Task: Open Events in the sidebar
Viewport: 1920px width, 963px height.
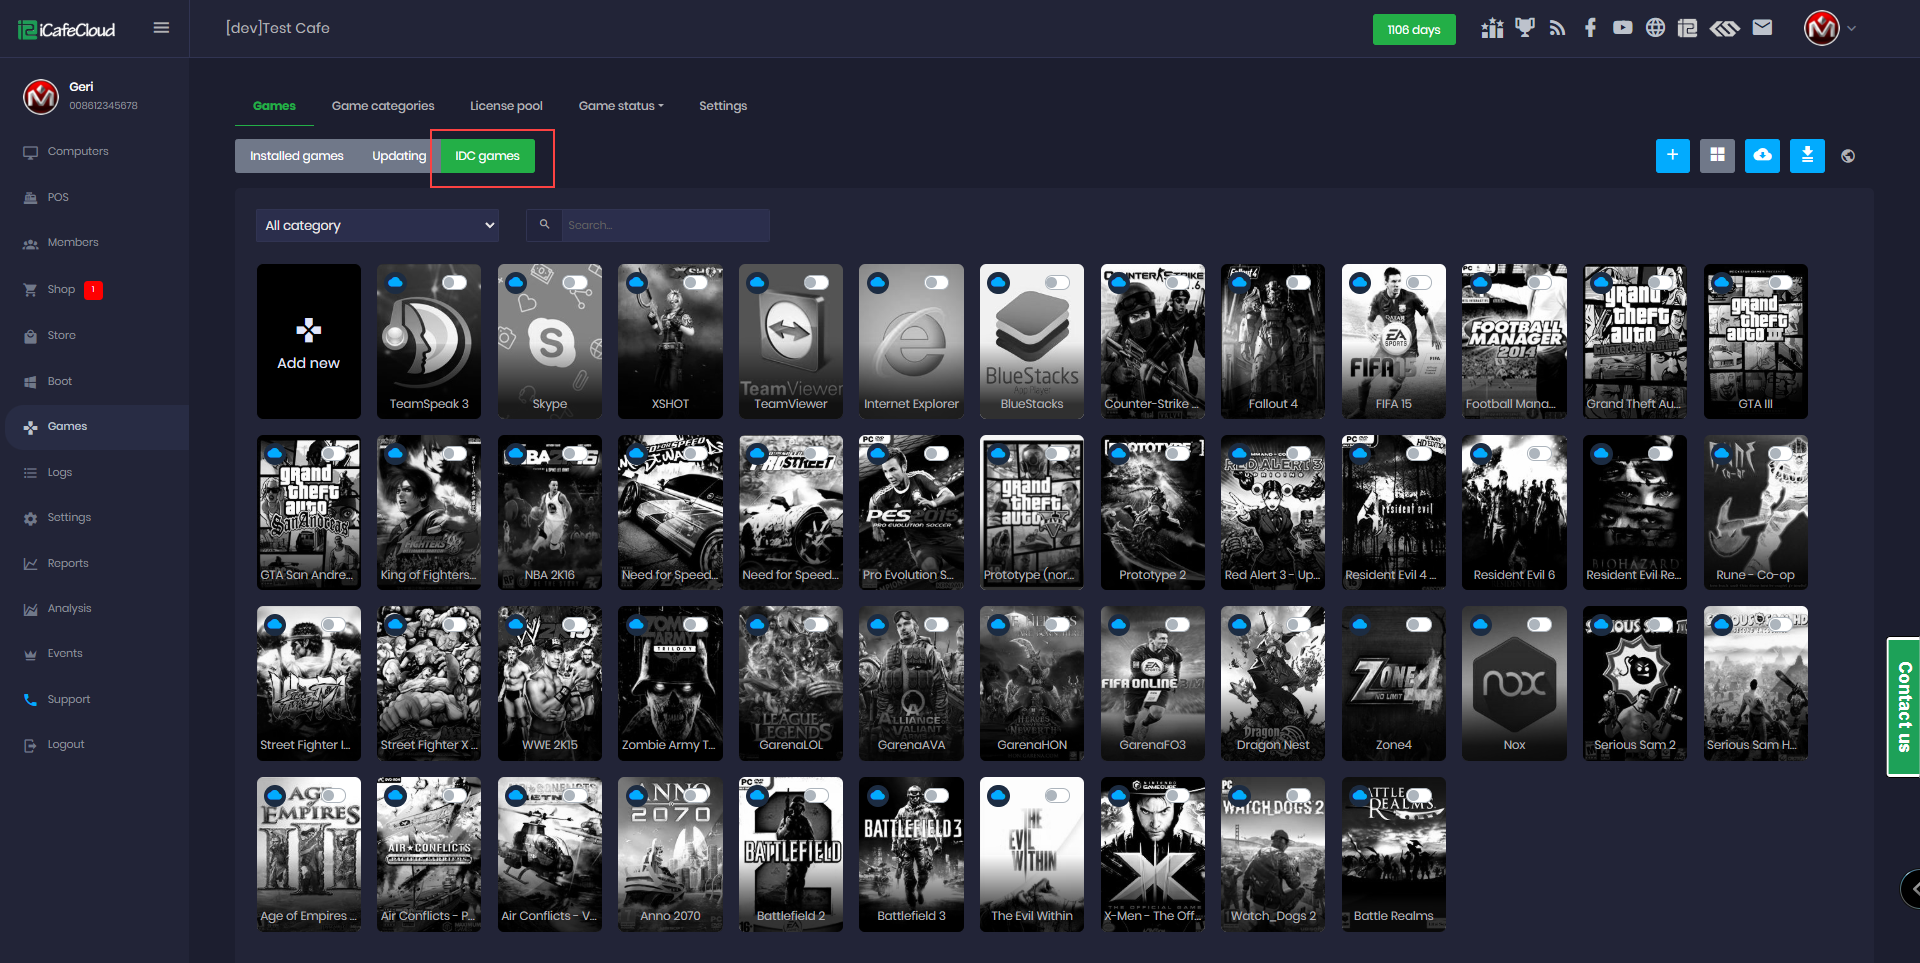Action: [65, 654]
